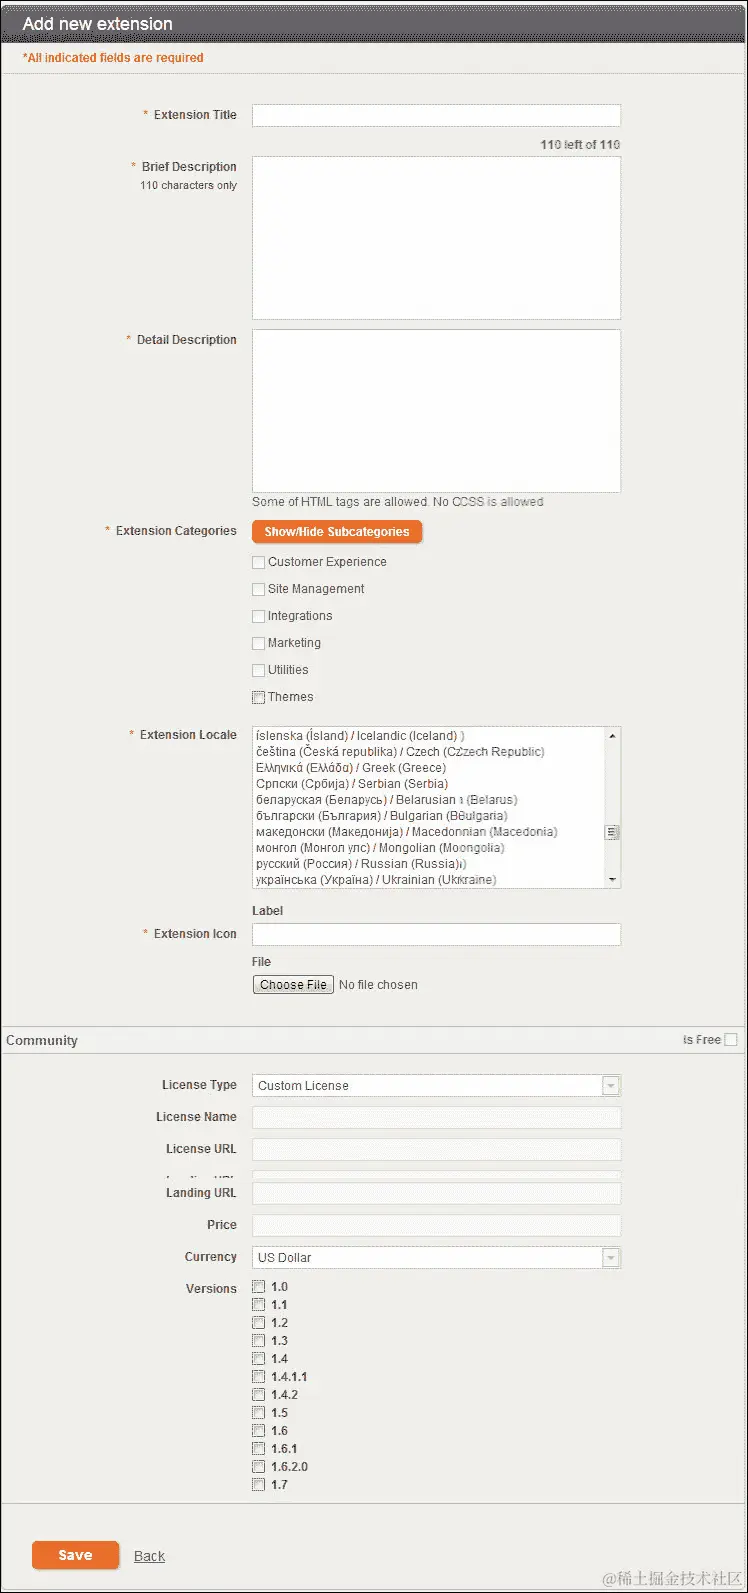Viewport: 748px width, 1593px height.
Task: Check version 1.0 checkbox
Action: click(259, 1287)
